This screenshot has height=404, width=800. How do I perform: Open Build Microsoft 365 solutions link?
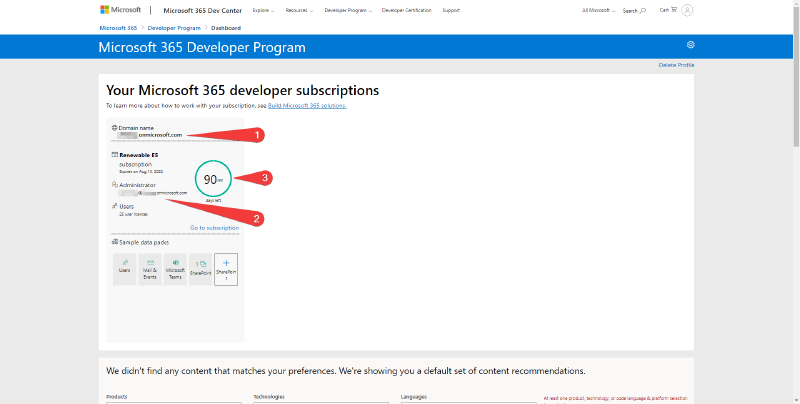[307, 106]
